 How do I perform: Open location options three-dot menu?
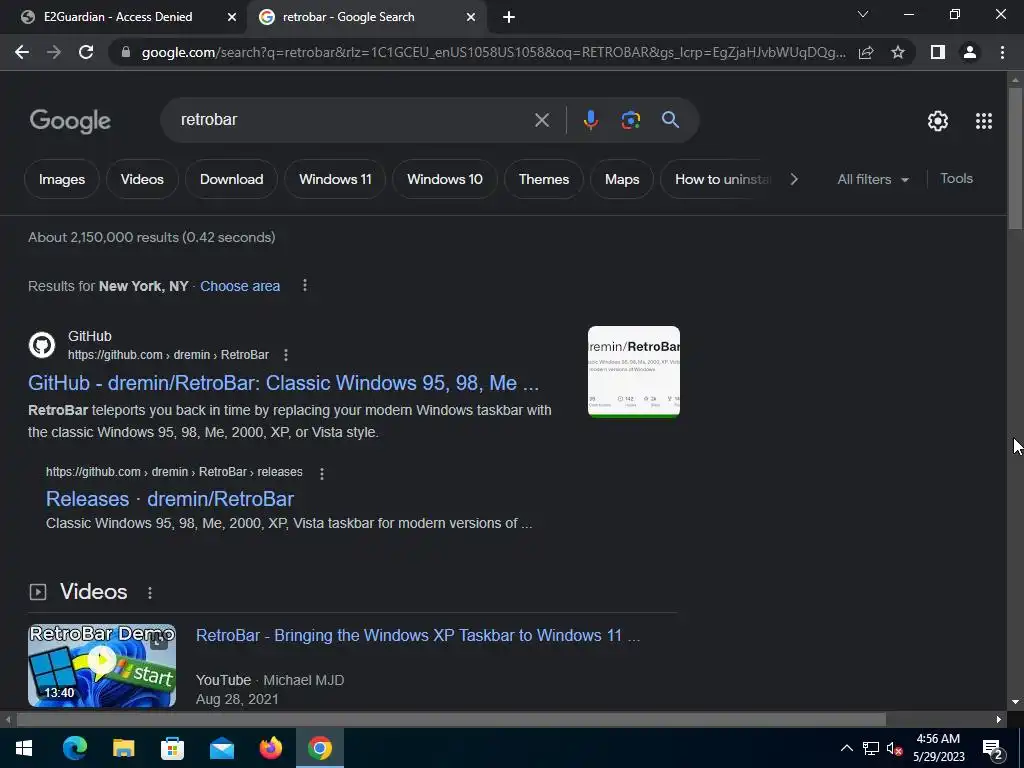[304, 285]
